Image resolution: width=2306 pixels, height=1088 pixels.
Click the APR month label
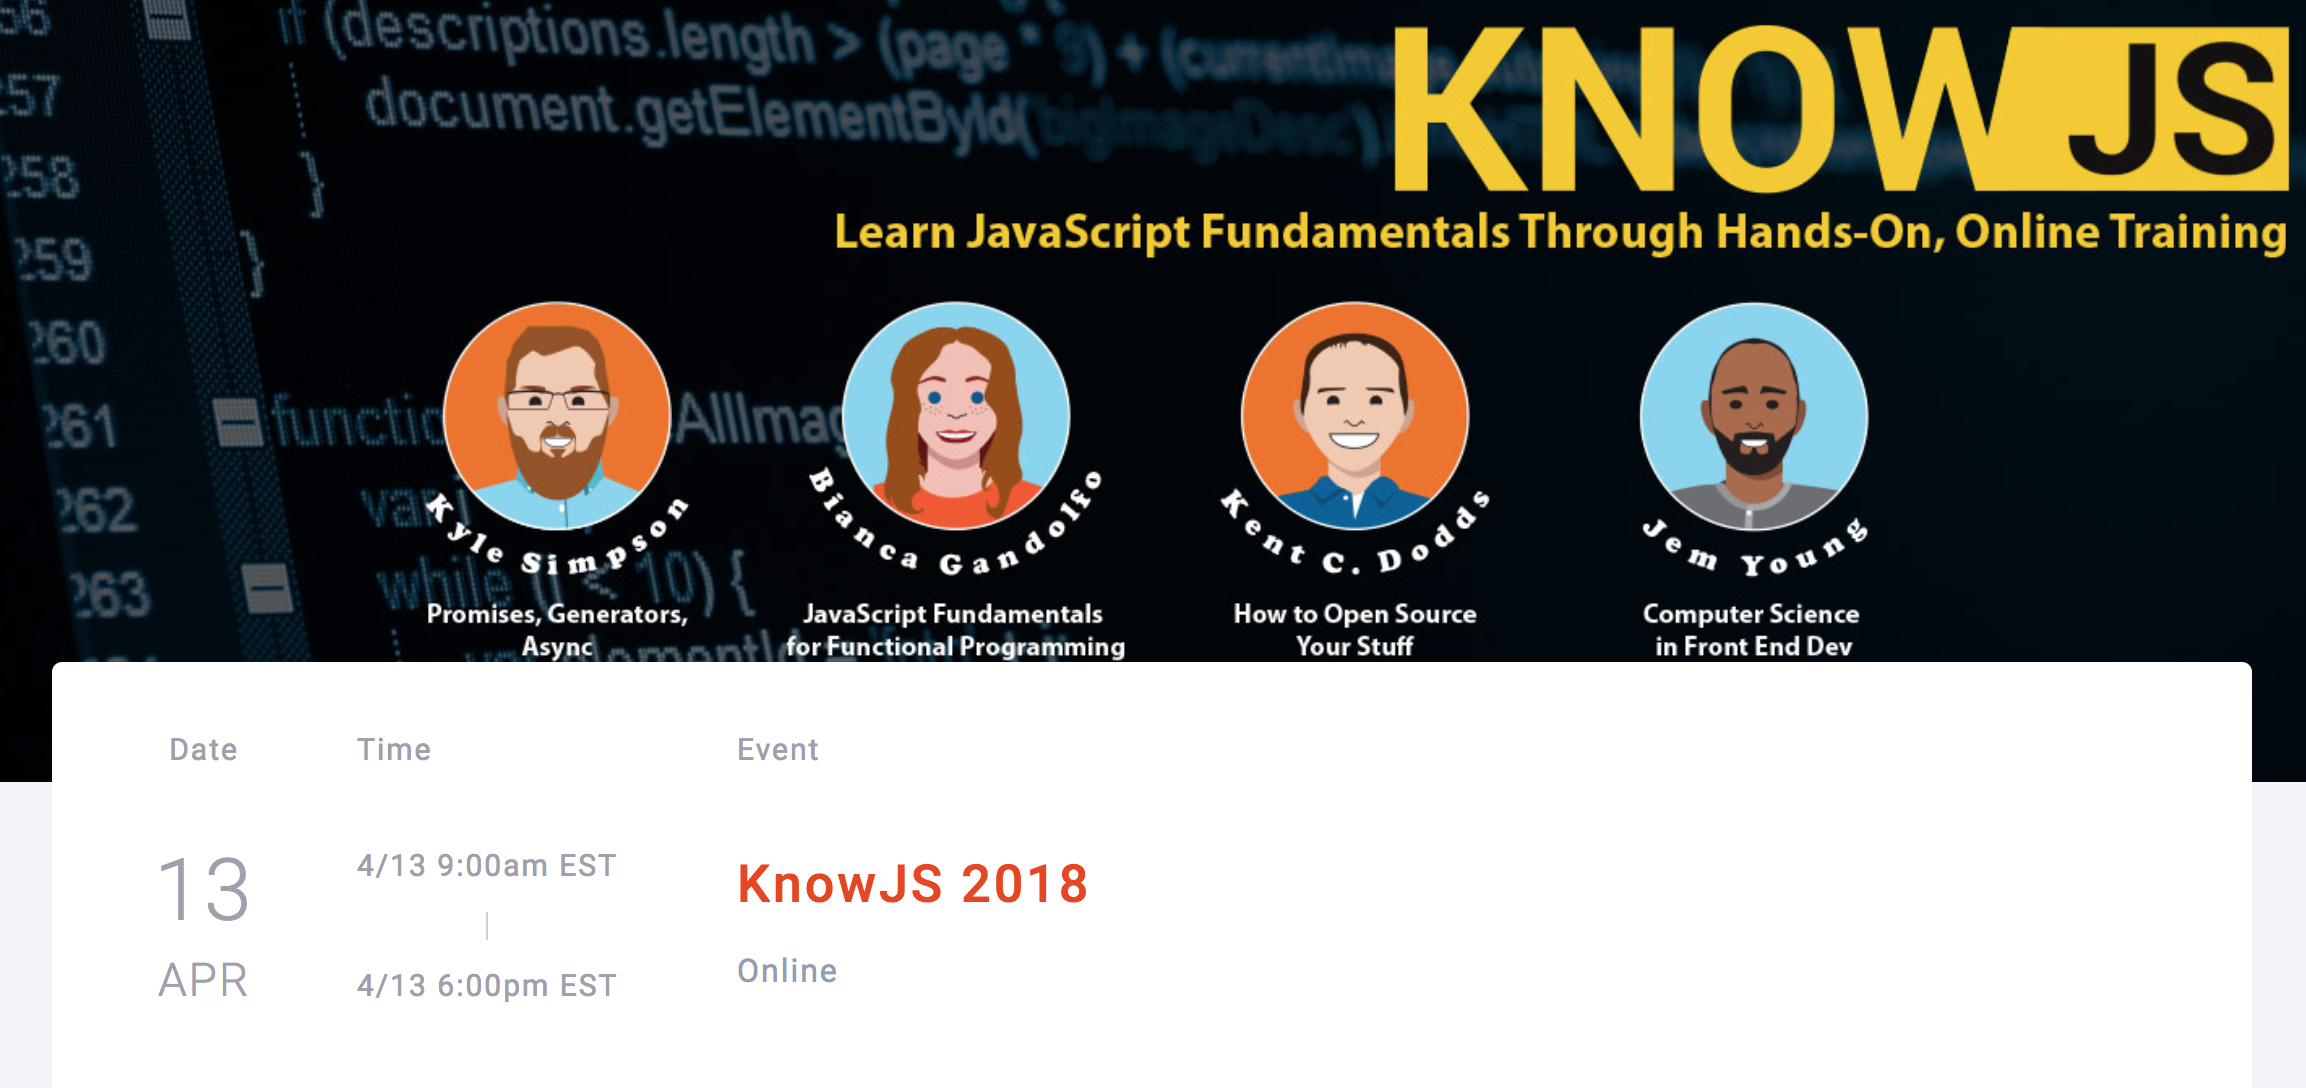point(203,980)
